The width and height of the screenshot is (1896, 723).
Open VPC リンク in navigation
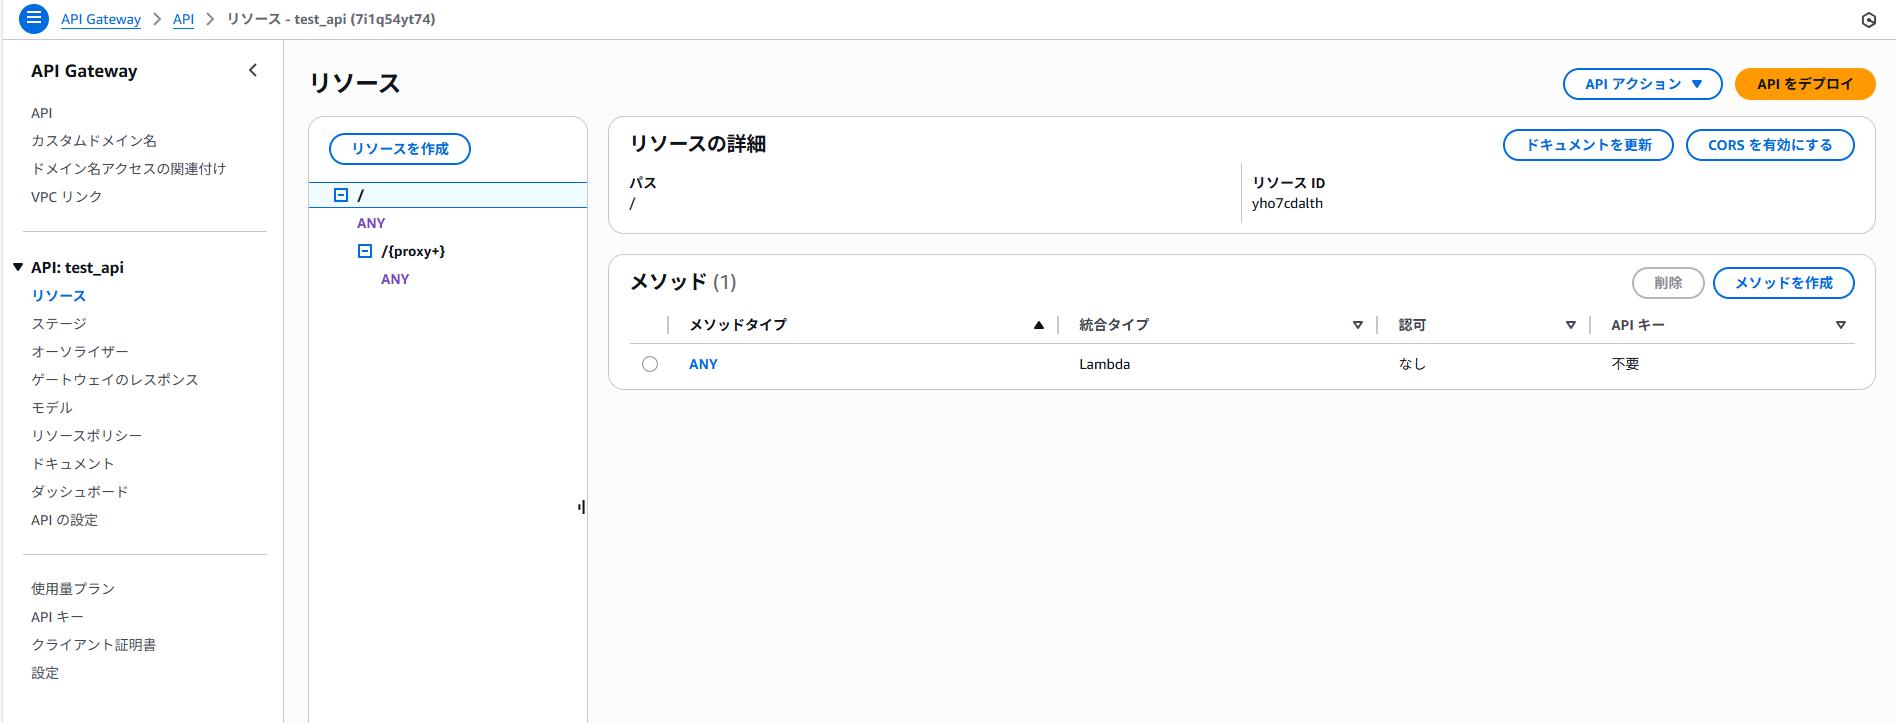point(67,197)
